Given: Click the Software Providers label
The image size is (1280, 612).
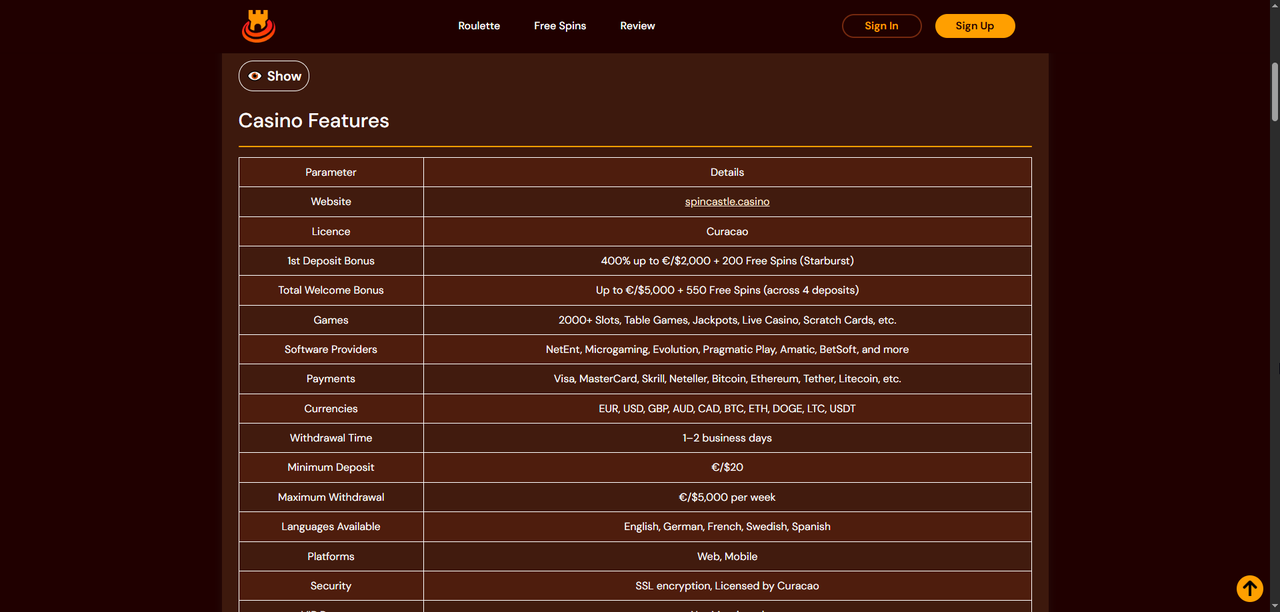Looking at the screenshot, I should point(331,349).
